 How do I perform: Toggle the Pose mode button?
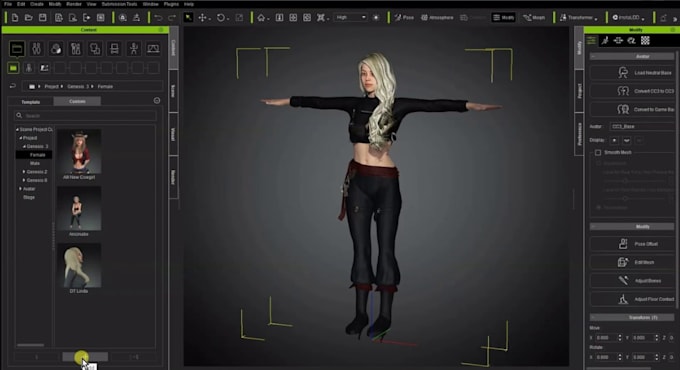tap(404, 18)
